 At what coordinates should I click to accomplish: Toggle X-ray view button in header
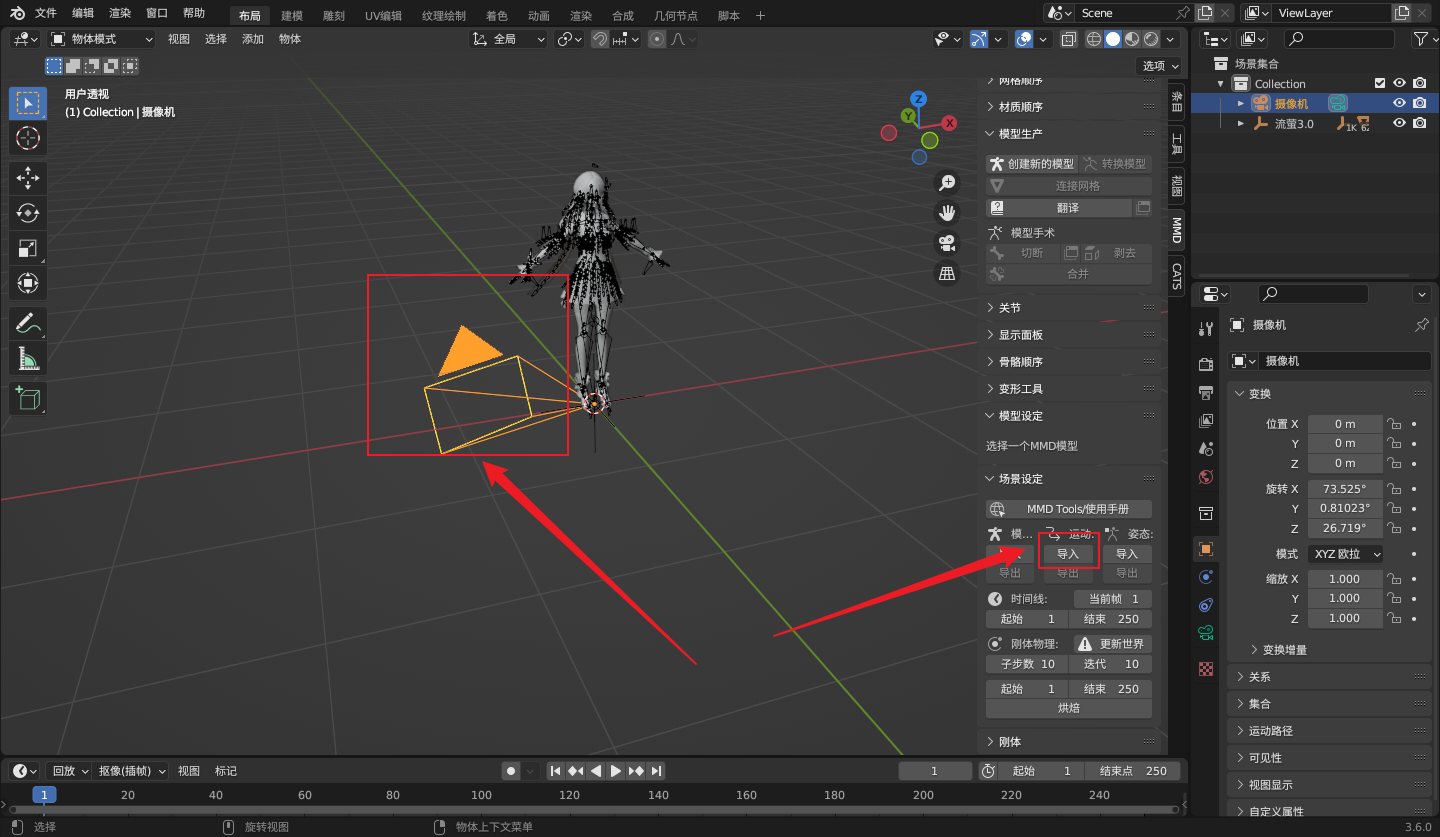[1068, 39]
